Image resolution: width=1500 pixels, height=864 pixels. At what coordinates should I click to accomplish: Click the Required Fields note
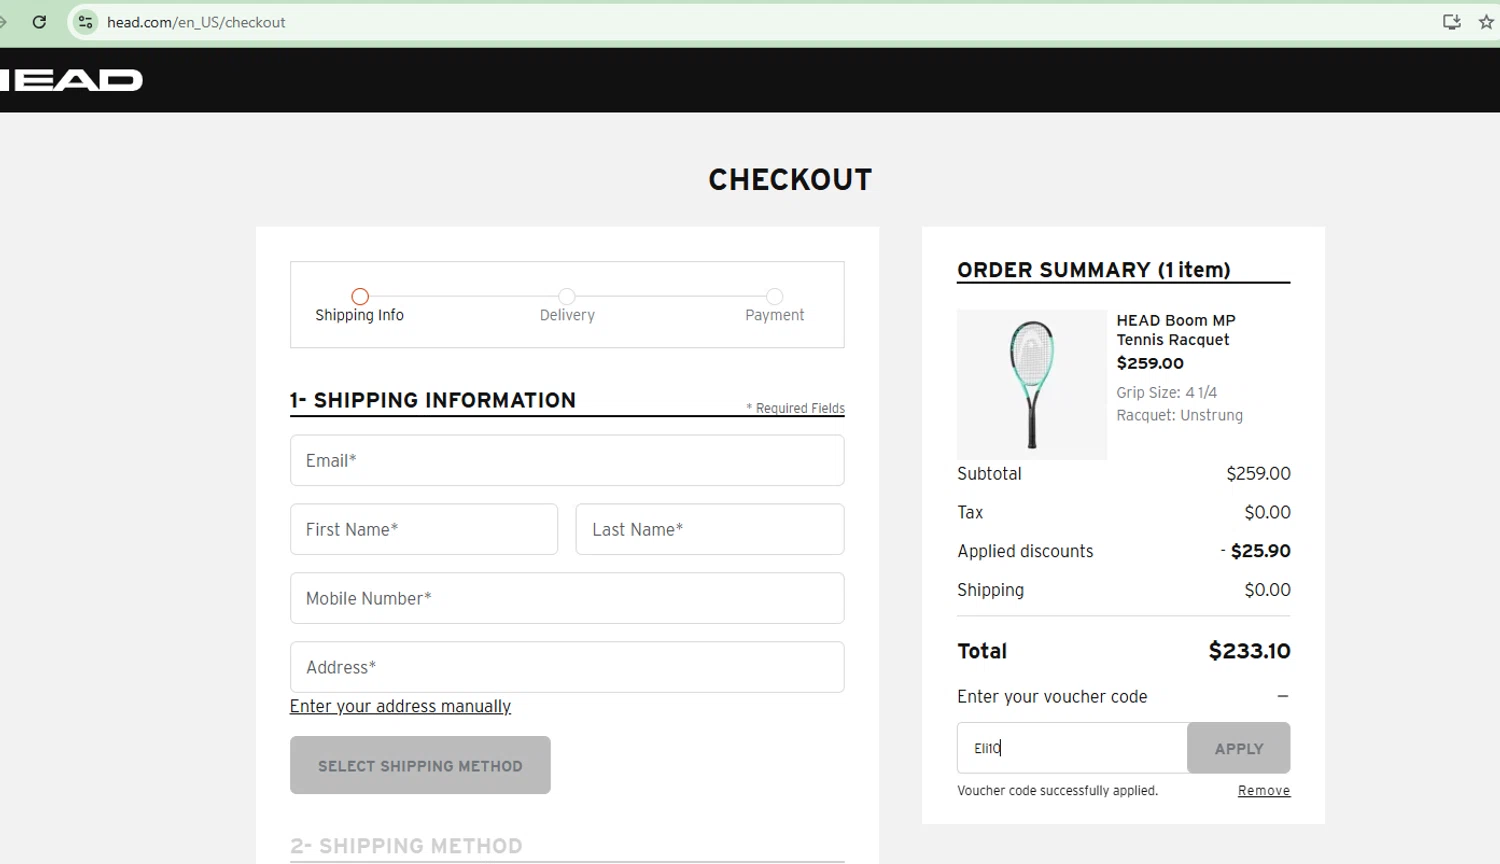795,408
